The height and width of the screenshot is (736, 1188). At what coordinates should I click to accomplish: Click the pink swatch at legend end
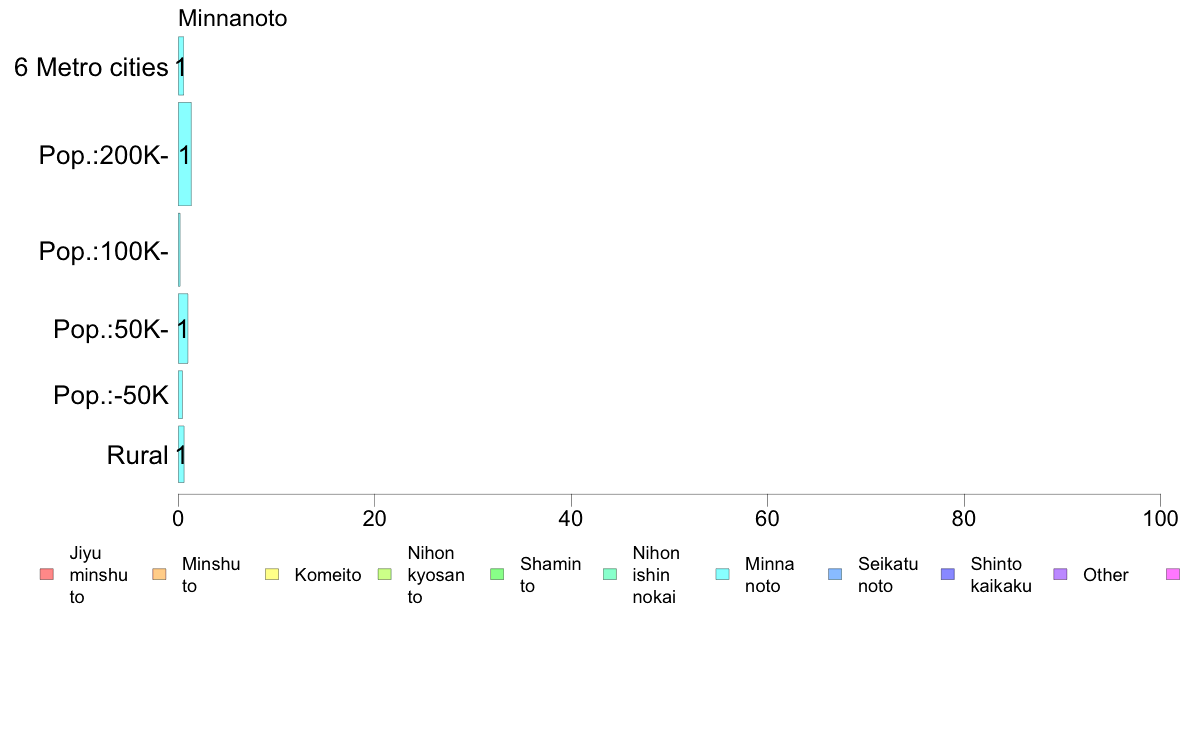point(1173,575)
